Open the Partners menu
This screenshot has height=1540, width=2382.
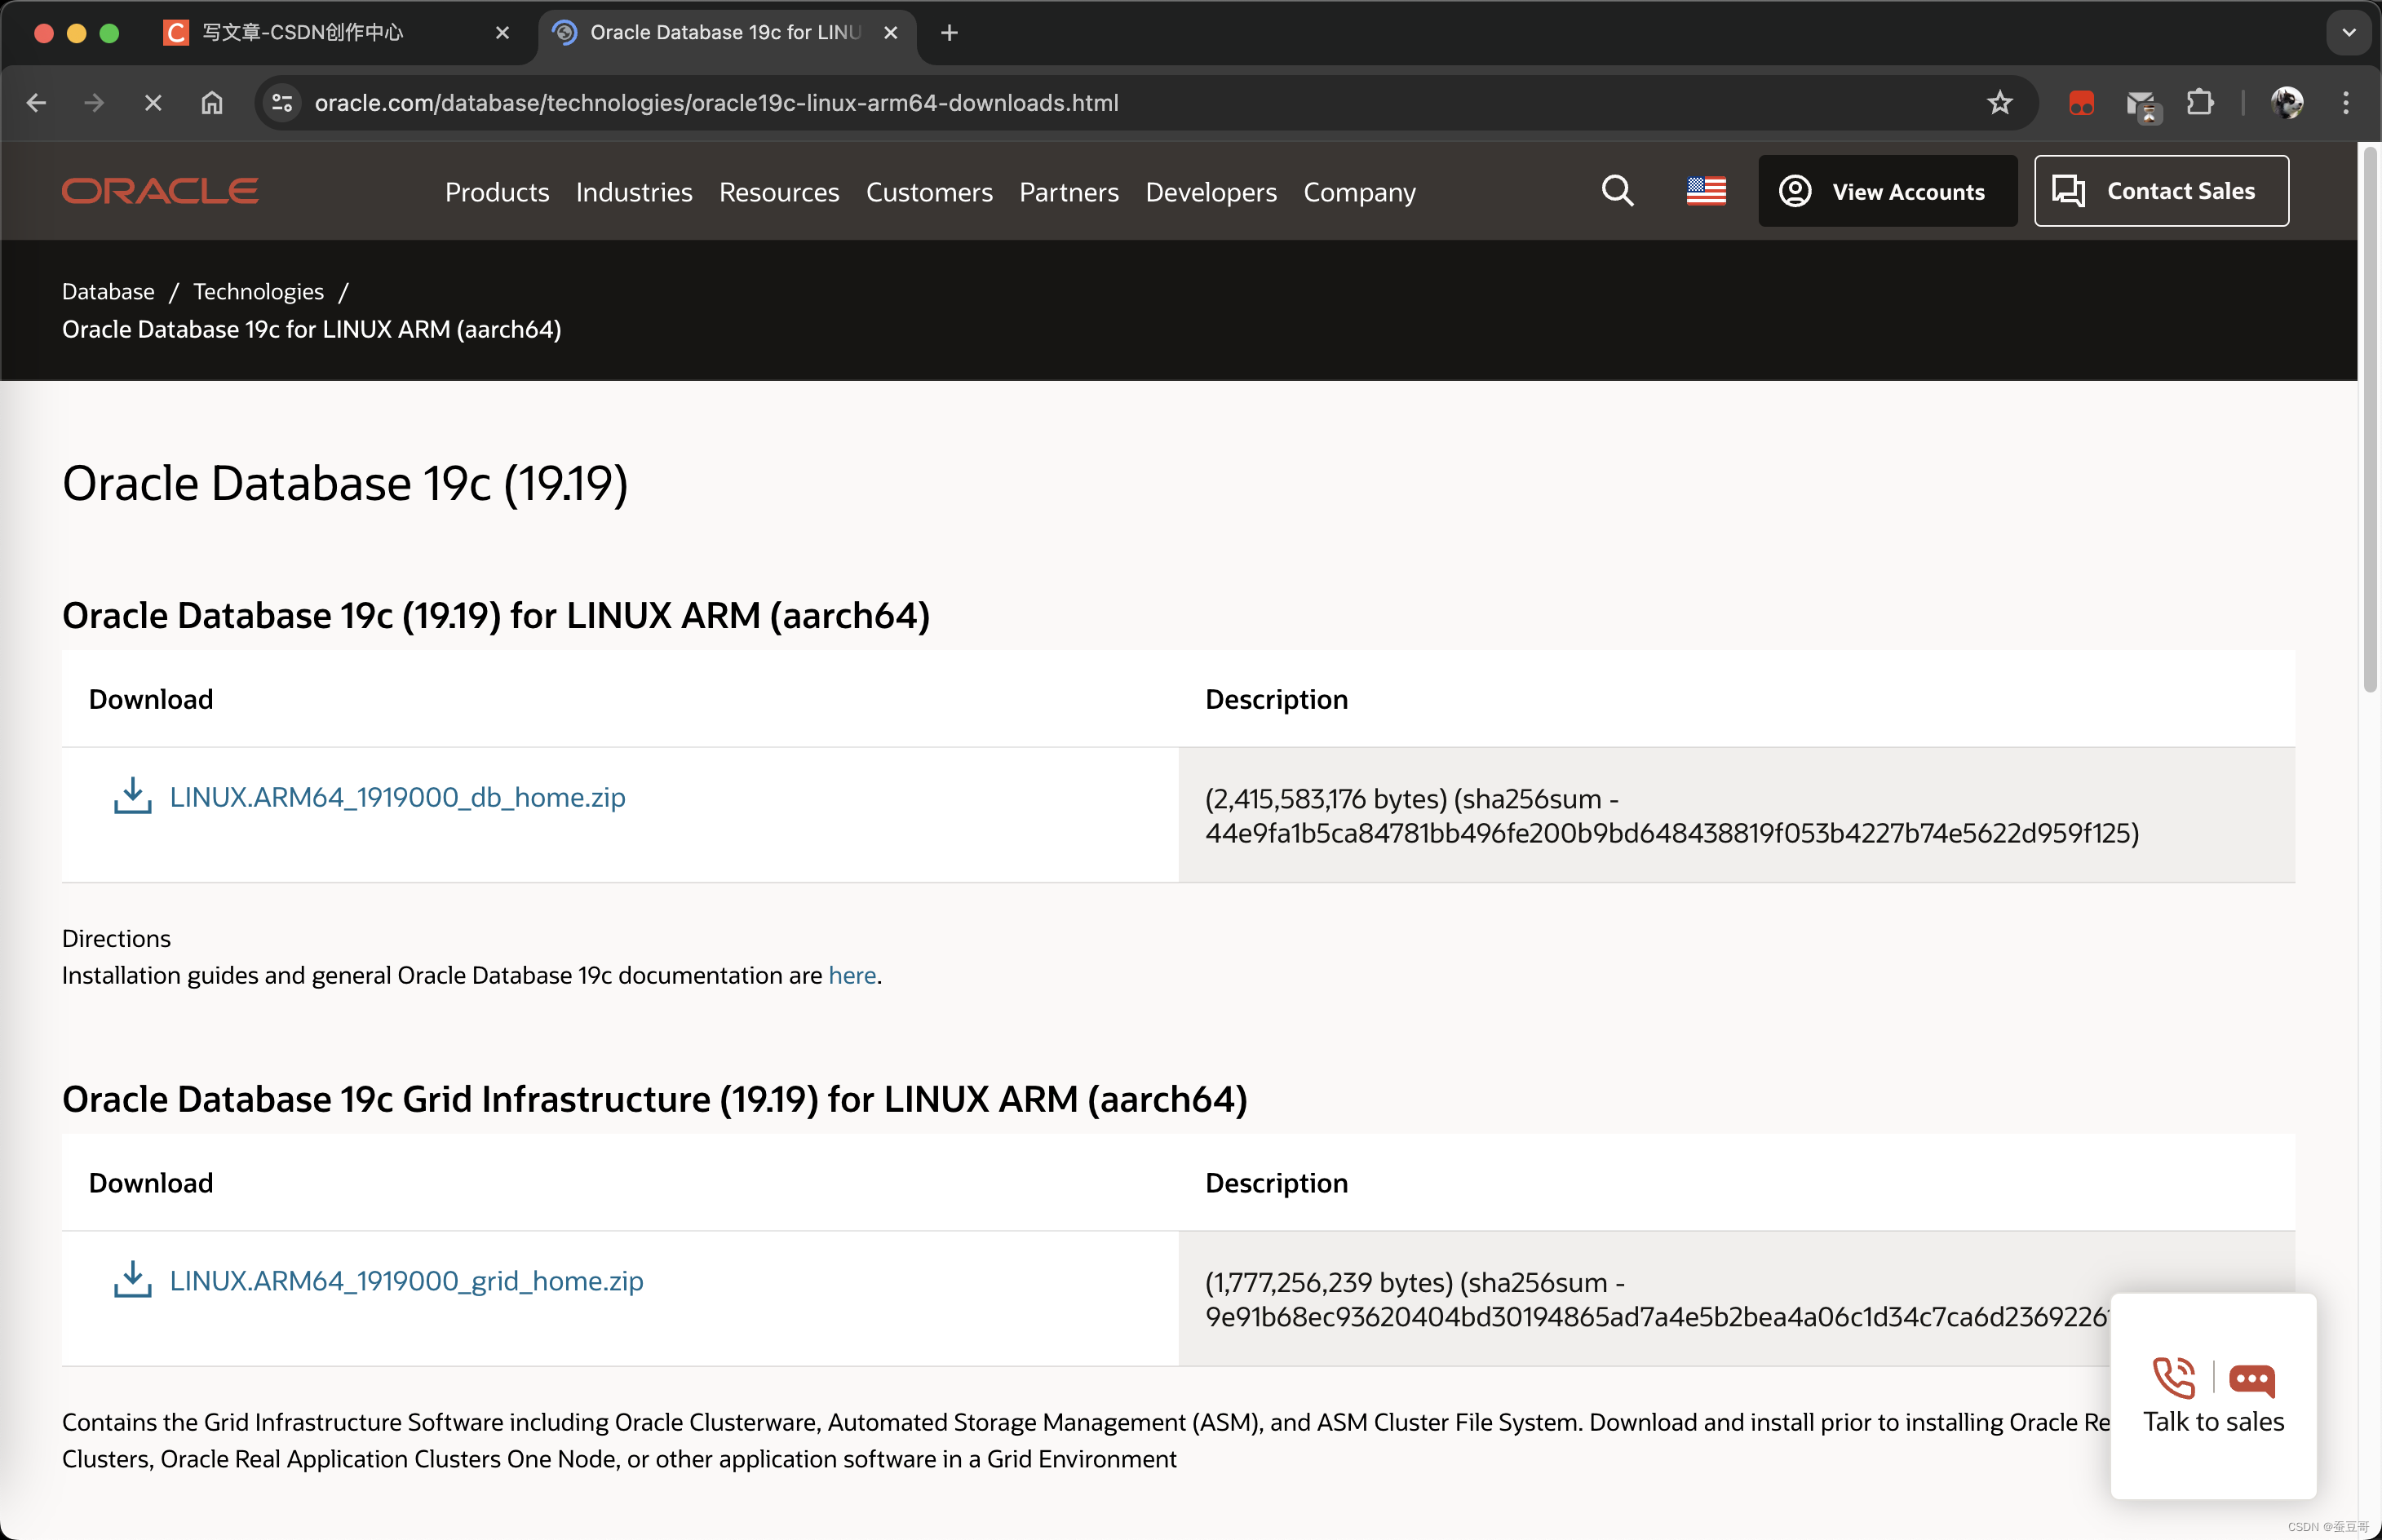(x=1069, y=192)
